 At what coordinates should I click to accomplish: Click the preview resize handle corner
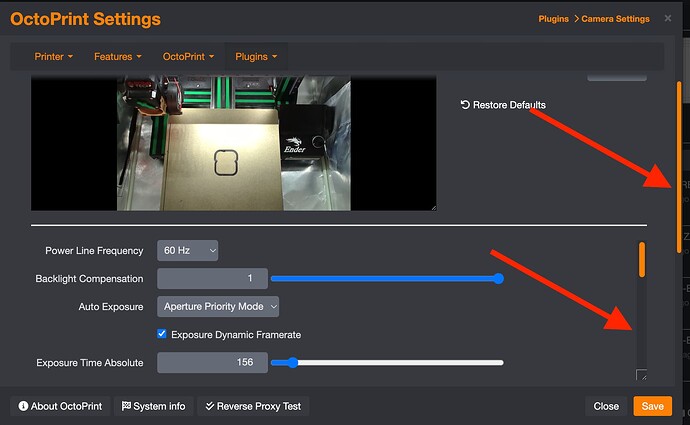click(433, 207)
